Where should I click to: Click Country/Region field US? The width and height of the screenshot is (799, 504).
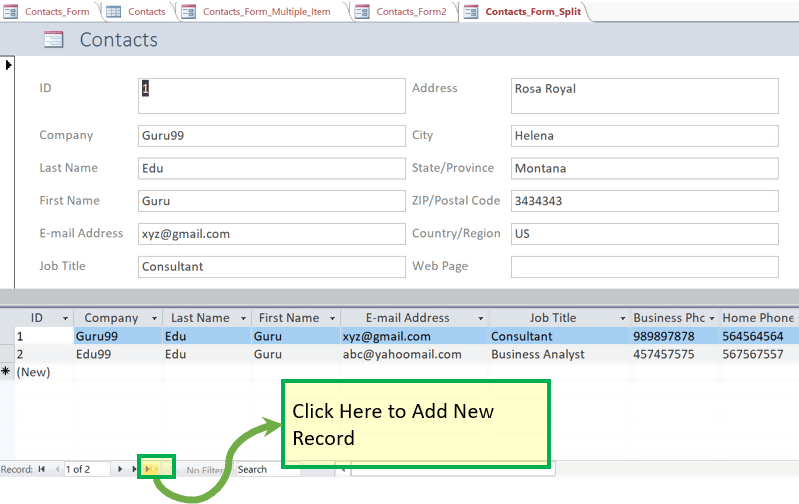pos(645,234)
